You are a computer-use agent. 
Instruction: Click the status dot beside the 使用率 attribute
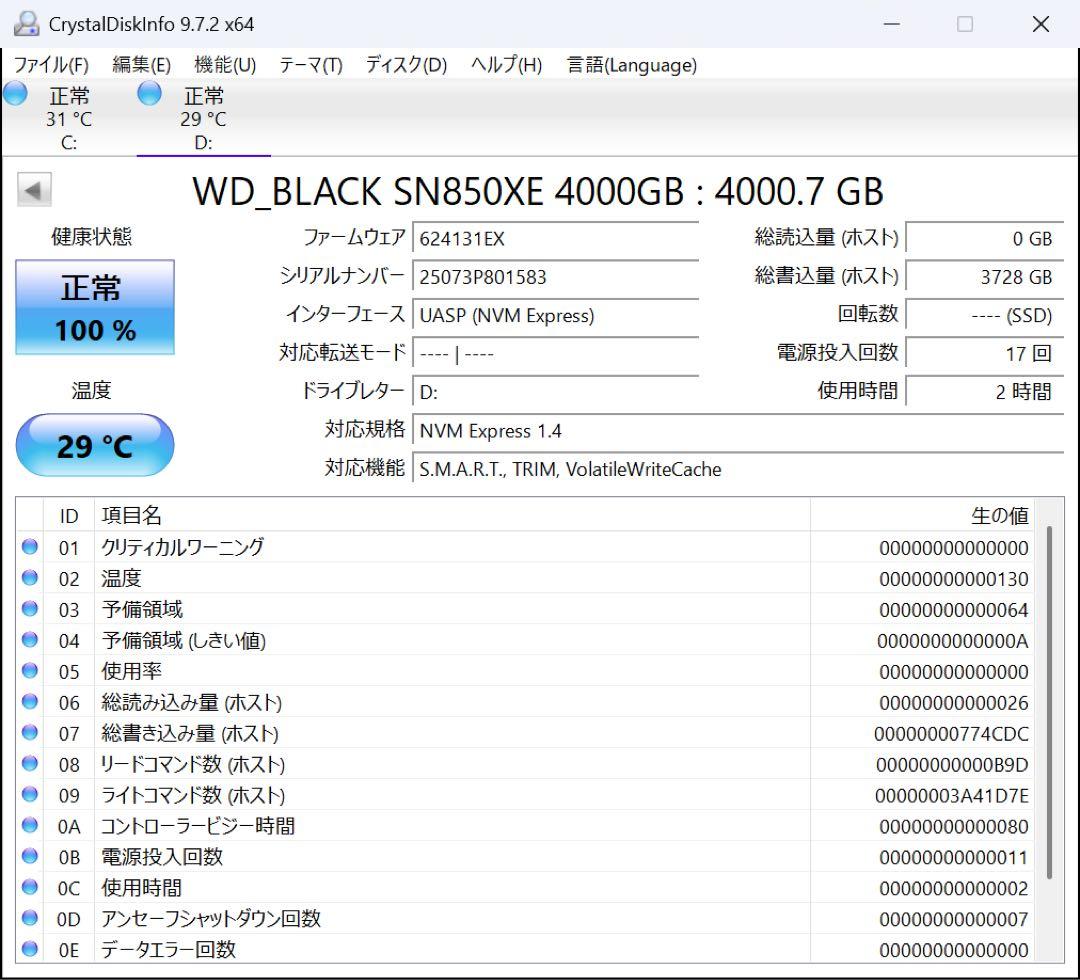pos(30,671)
